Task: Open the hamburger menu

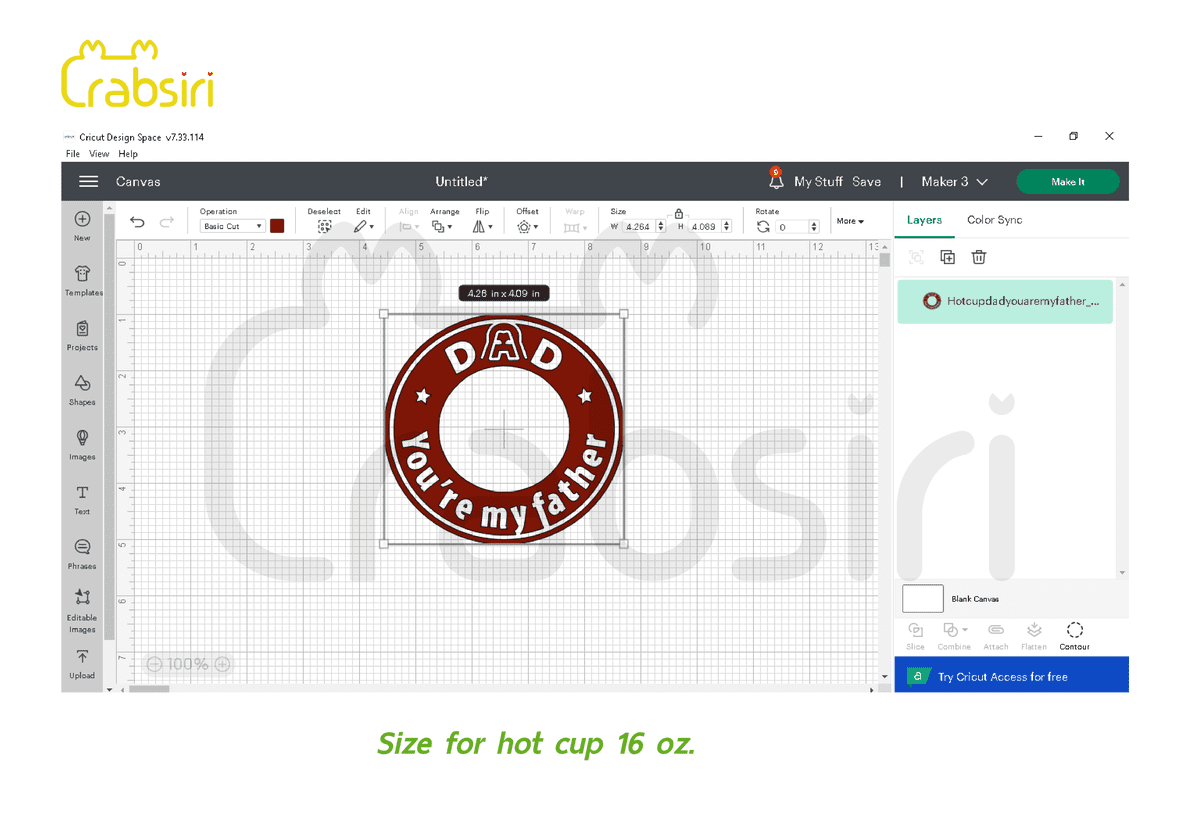Action: pos(89,181)
